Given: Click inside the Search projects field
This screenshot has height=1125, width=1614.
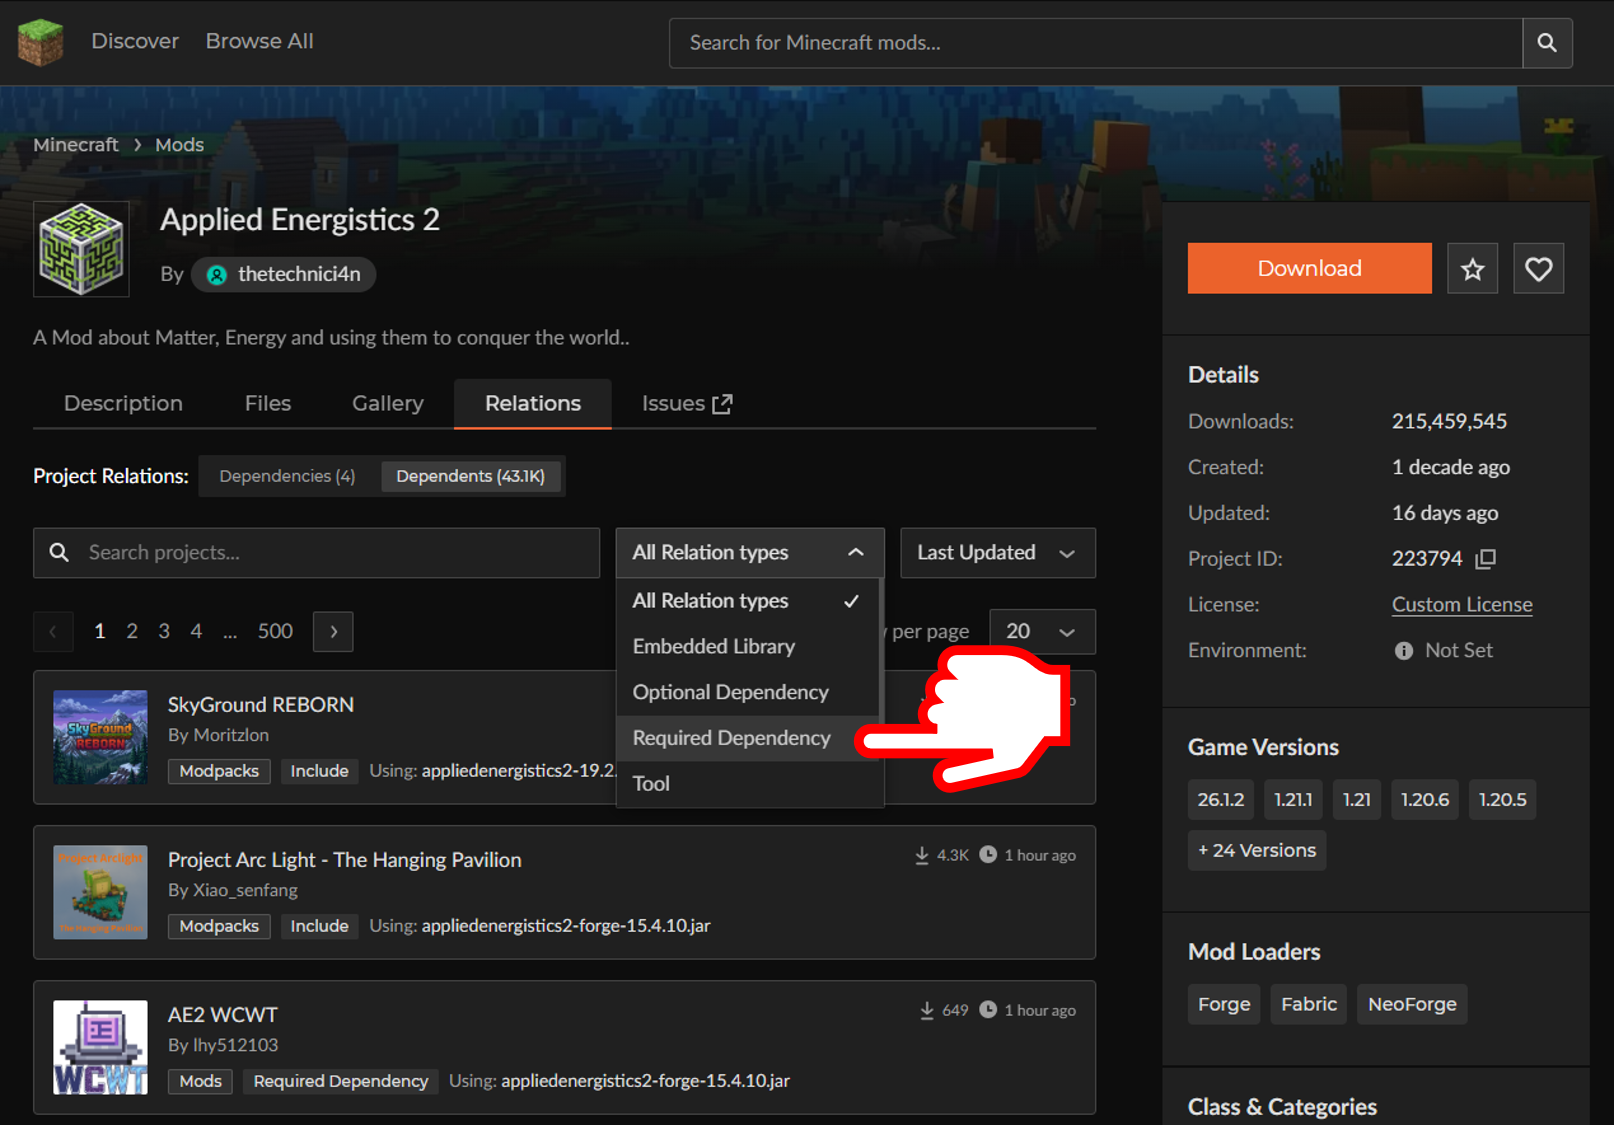Looking at the screenshot, I should [316, 553].
